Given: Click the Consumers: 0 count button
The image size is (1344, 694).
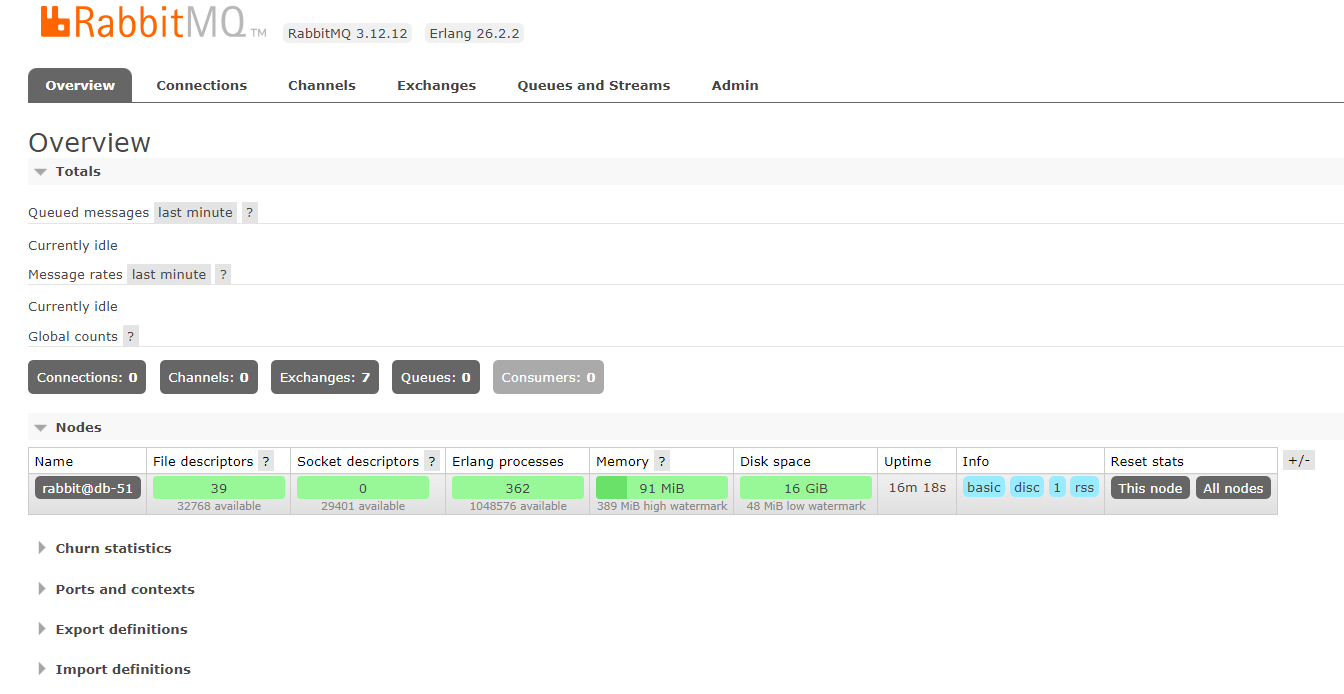Looking at the screenshot, I should click(x=548, y=377).
